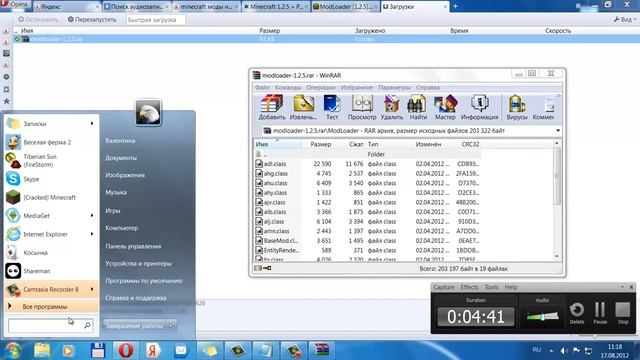Expand the Записки submenu arrow
This screenshot has height=360, width=640.
pyautogui.click(x=92, y=123)
